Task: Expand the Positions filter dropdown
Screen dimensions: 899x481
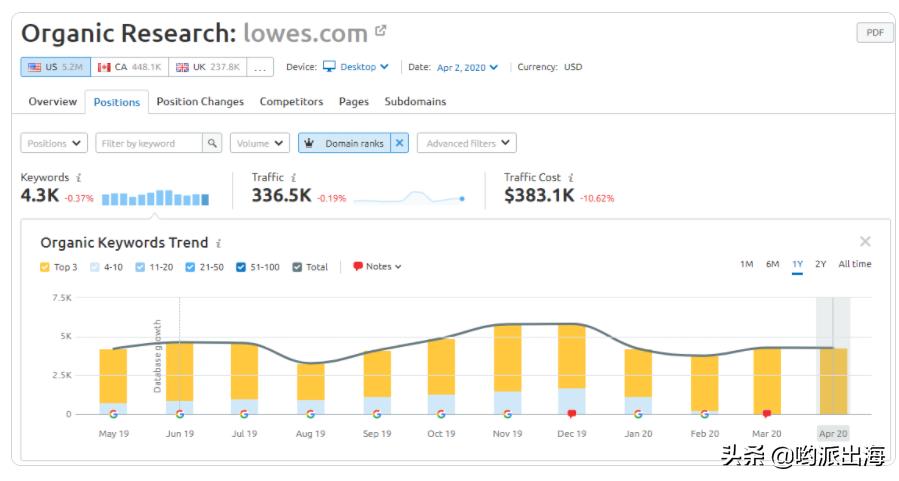Action: [x=54, y=143]
